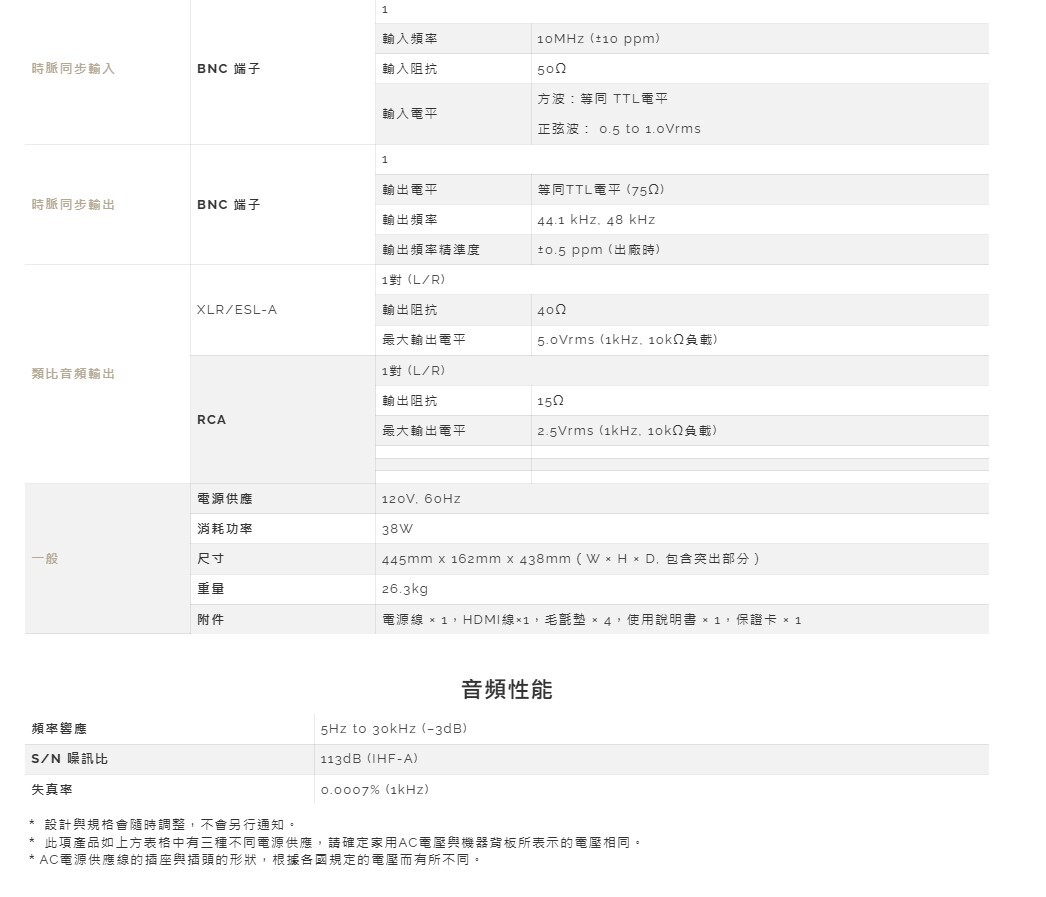Click the 38W power value
This screenshot has height=897, width=1046.
pos(397,529)
